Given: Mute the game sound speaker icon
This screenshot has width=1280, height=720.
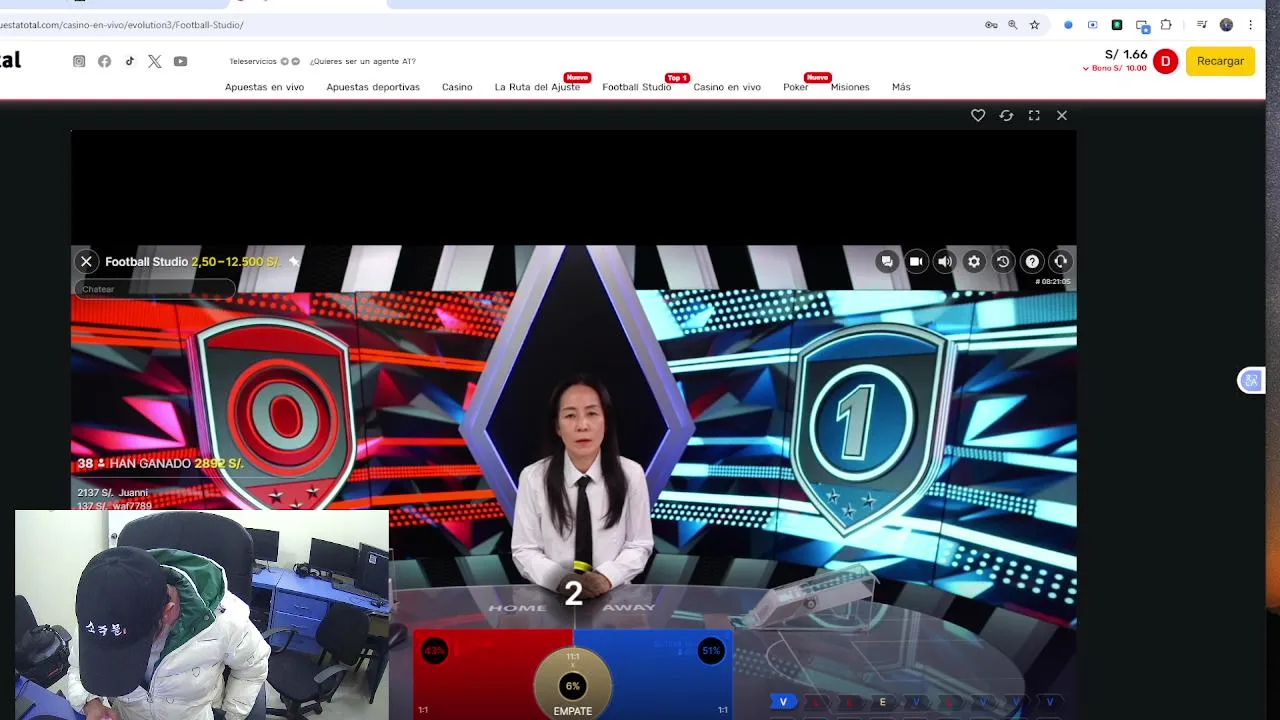Looking at the screenshot, I should pos(945,261).
